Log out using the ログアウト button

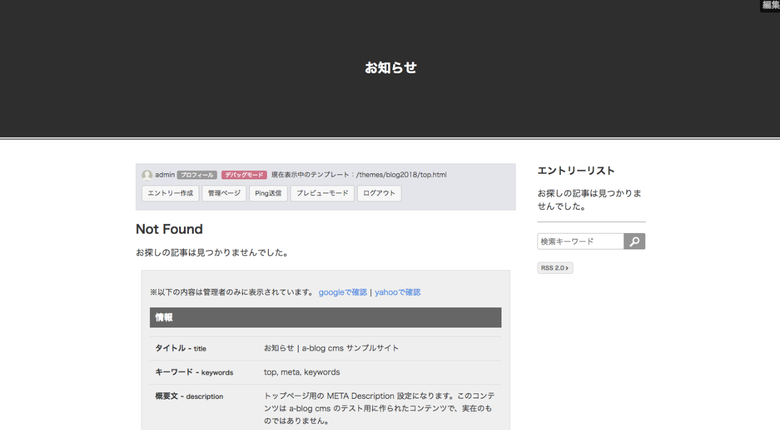379,193
